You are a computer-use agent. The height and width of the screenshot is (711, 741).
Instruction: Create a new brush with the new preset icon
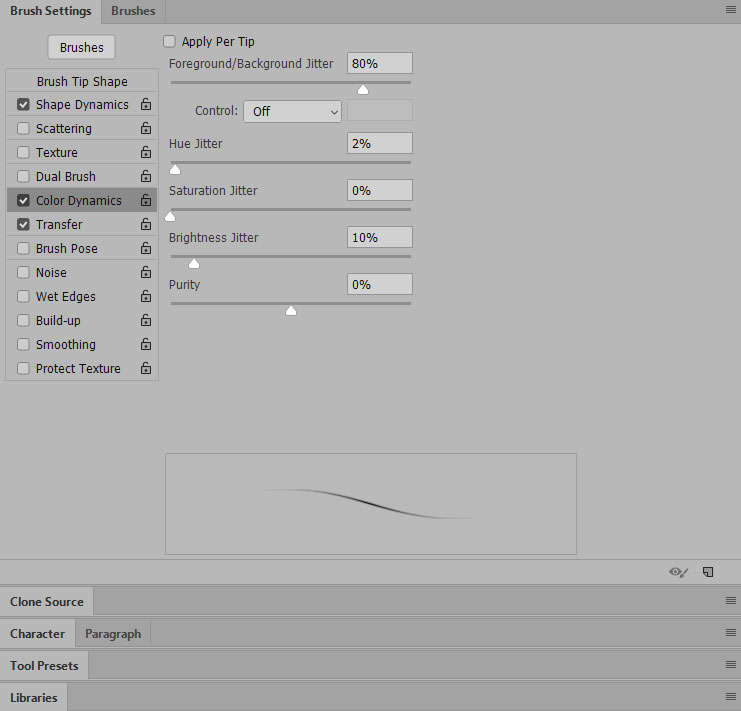click(x=708, y=572)
